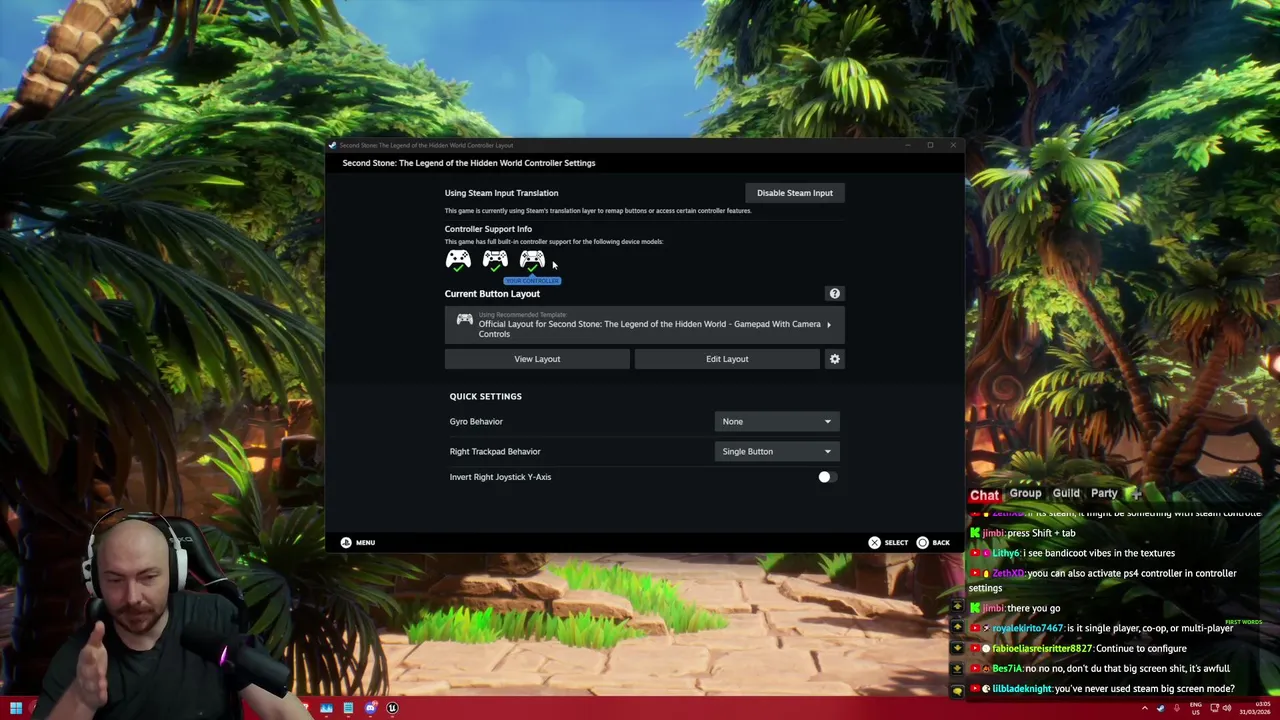Click the Xbox controller support icon

click(x=458, y=260)
